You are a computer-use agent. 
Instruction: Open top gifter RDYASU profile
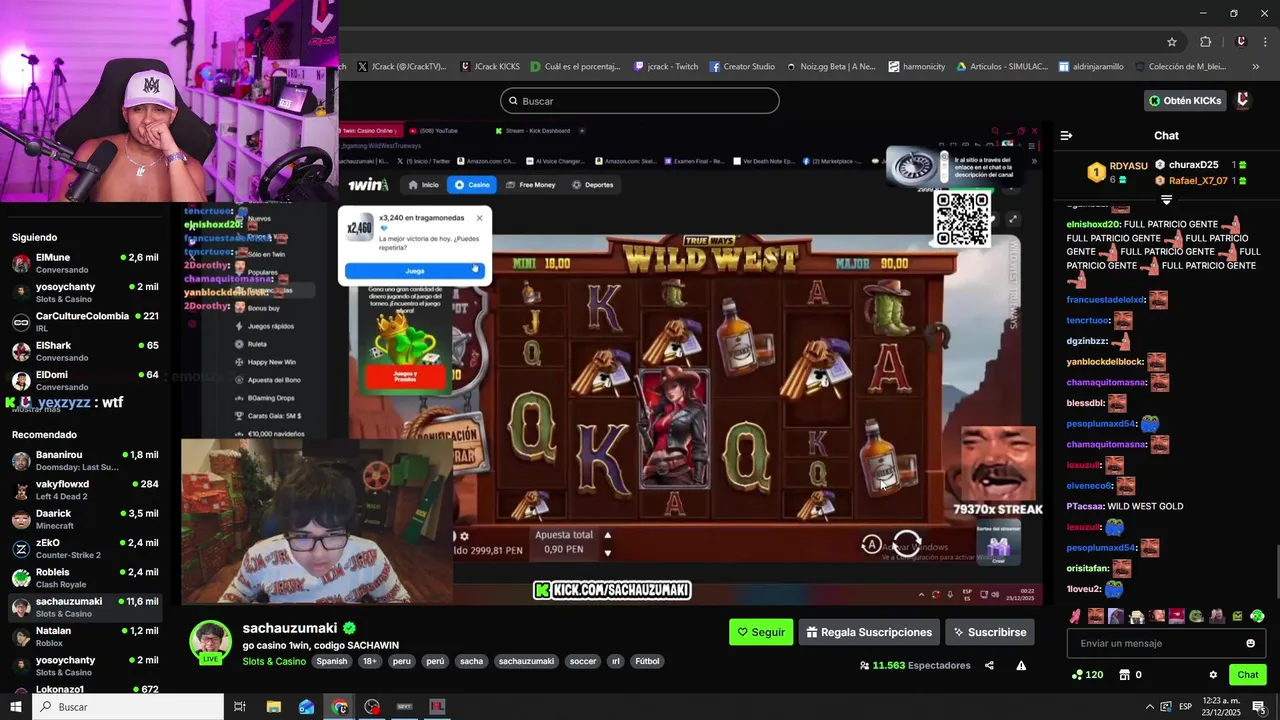tap(1128, 165)
